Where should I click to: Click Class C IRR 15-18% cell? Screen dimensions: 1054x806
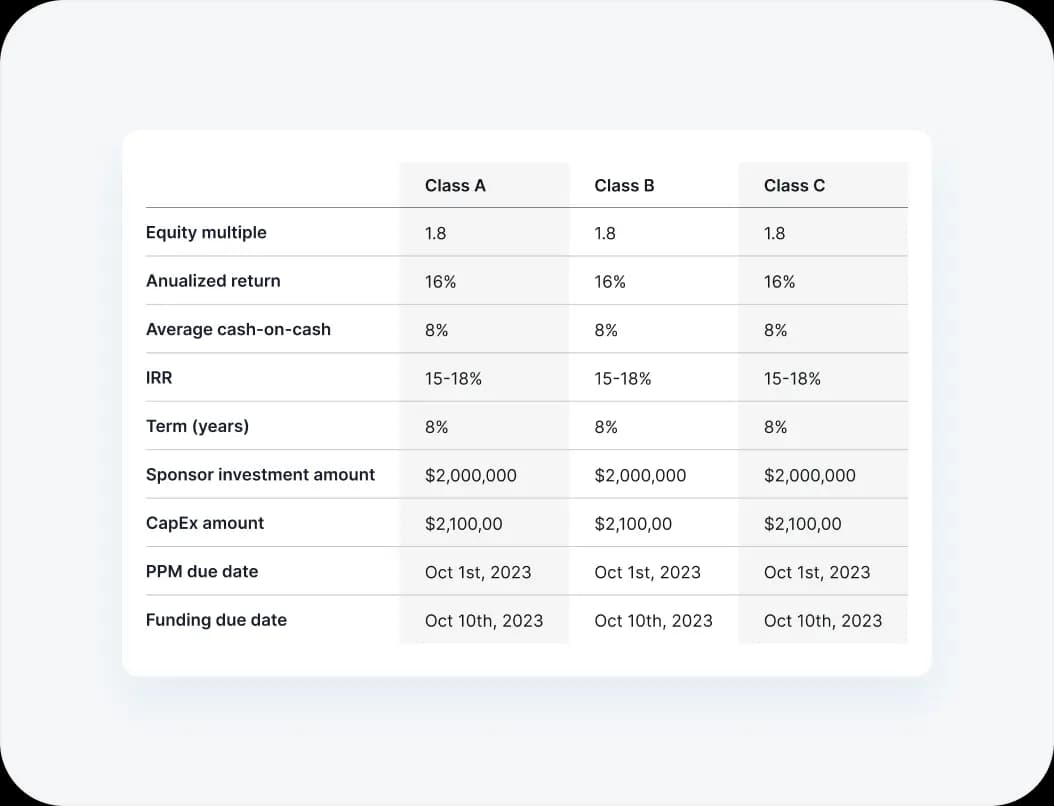(x=792, y=379)
